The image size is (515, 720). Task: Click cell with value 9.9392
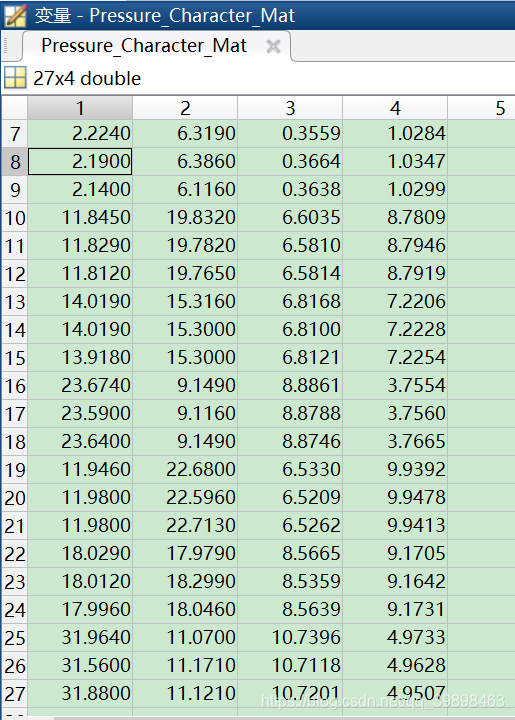tap(395, 470)
